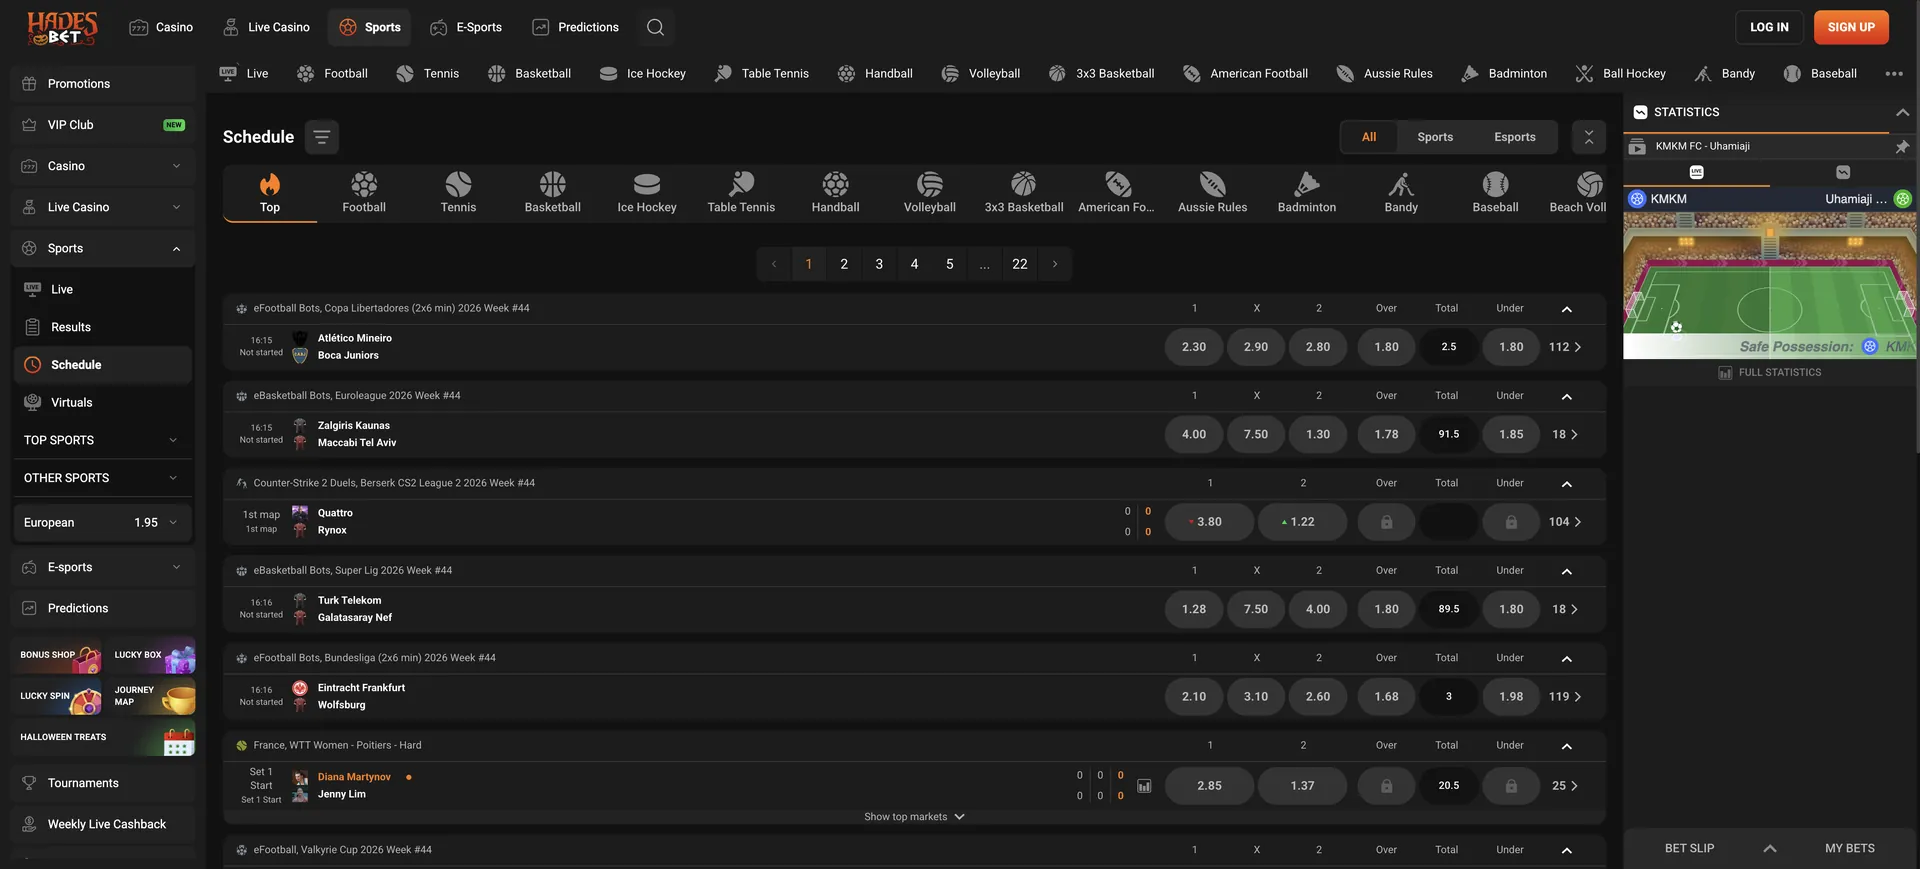Screen dimensions: 1920x869
Task: Select the Table Tennis paddle icon in schedule row
Action: 741,184
